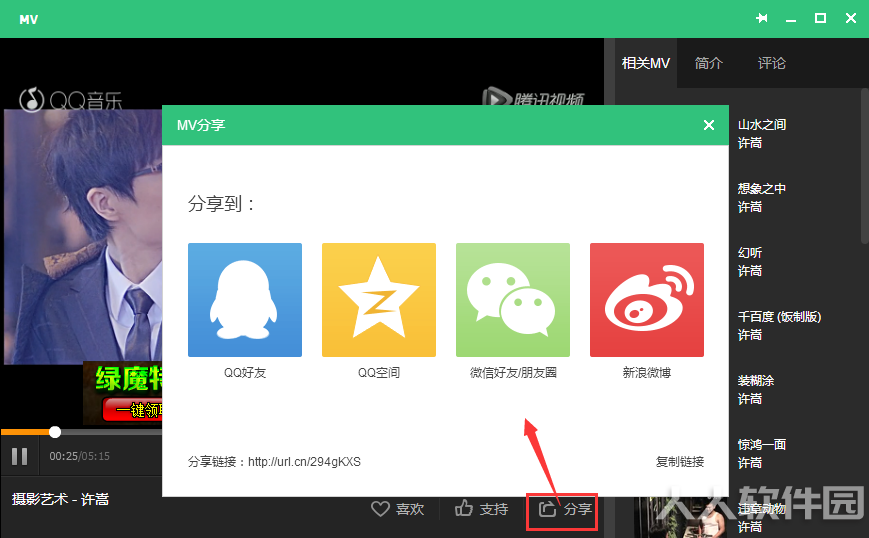Minimize the MV window
Screen dimensions: 869x538
point(791,19)
